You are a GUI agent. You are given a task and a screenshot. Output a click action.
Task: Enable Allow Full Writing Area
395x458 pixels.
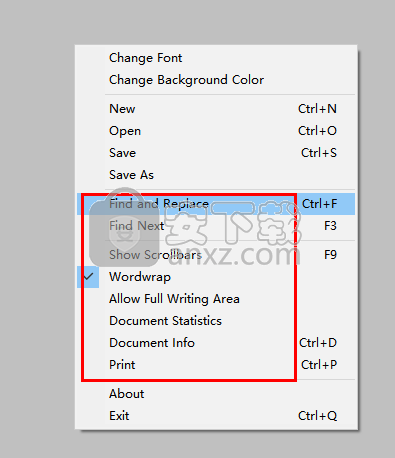[x=216, y=299]
